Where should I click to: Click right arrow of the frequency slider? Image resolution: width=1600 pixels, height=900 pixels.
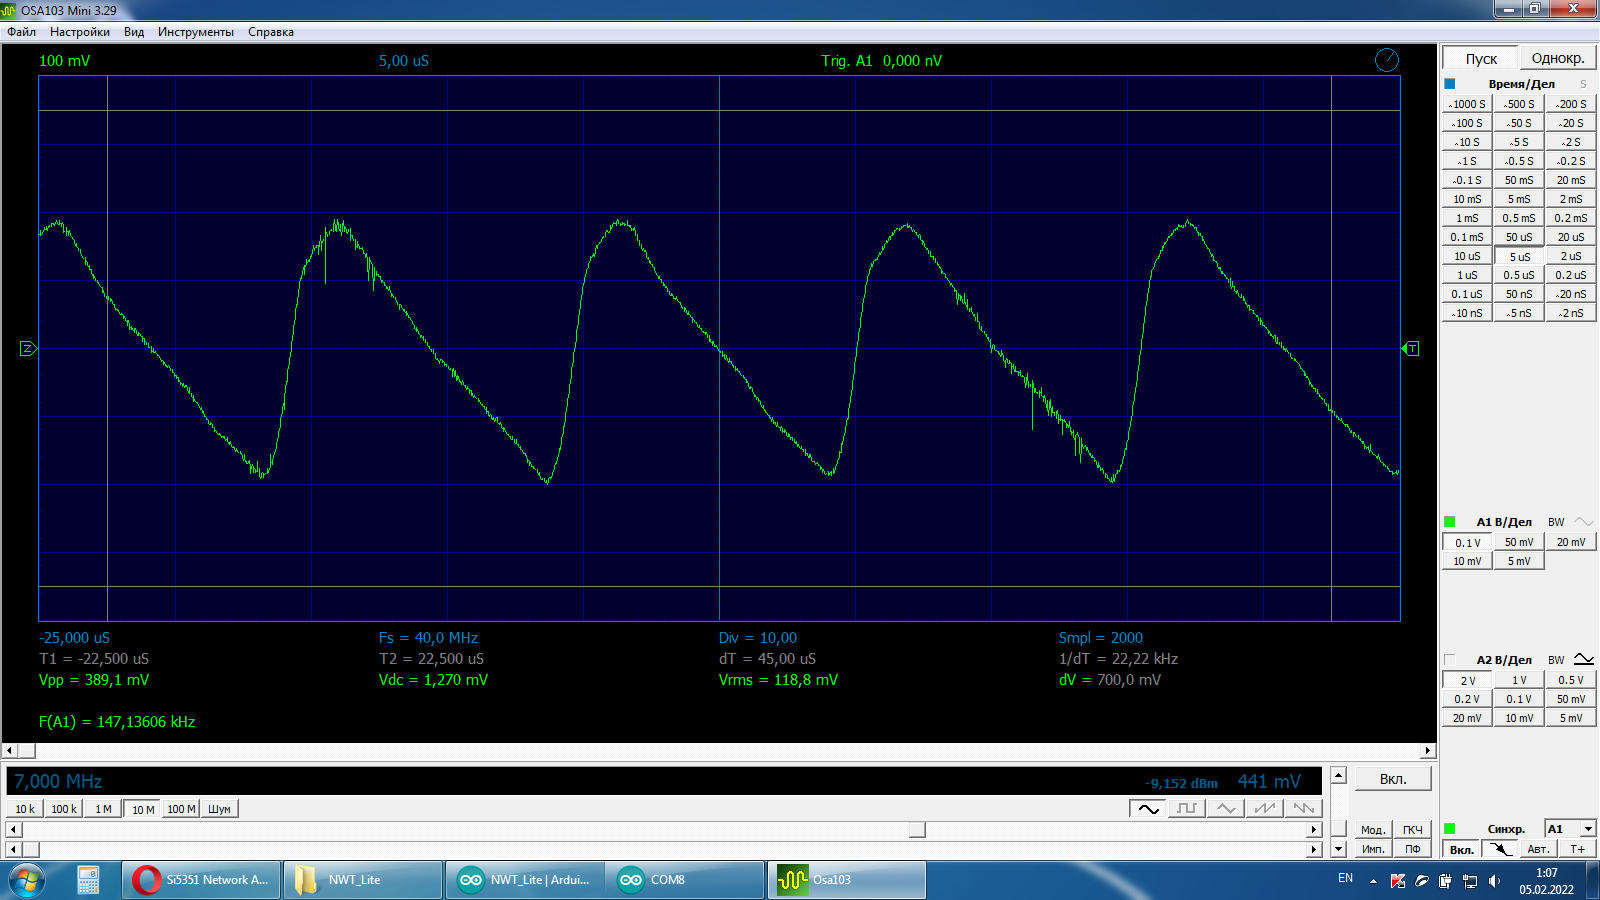coord(1315,830)
